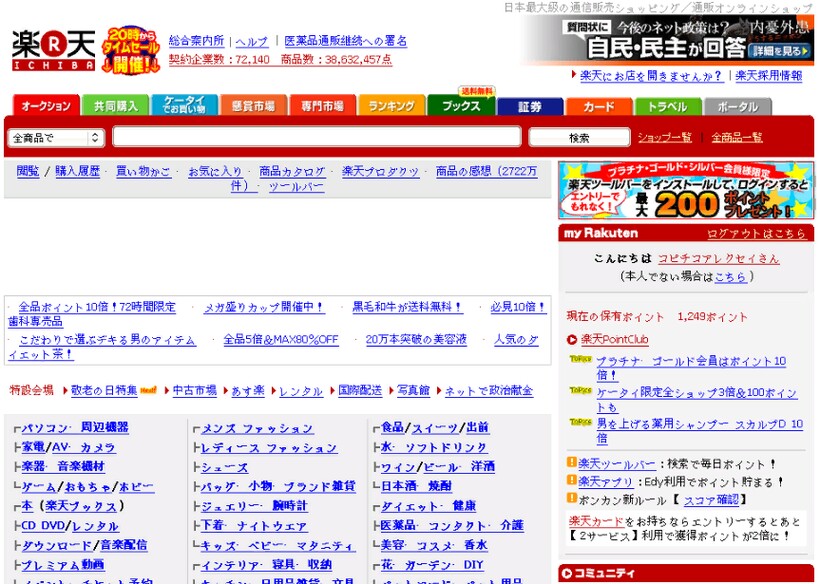This screenshot has width=820, height=584.
Task: Open the 楽天ツールバー 200ポイント banner
Action: click(x=686, y=190)
